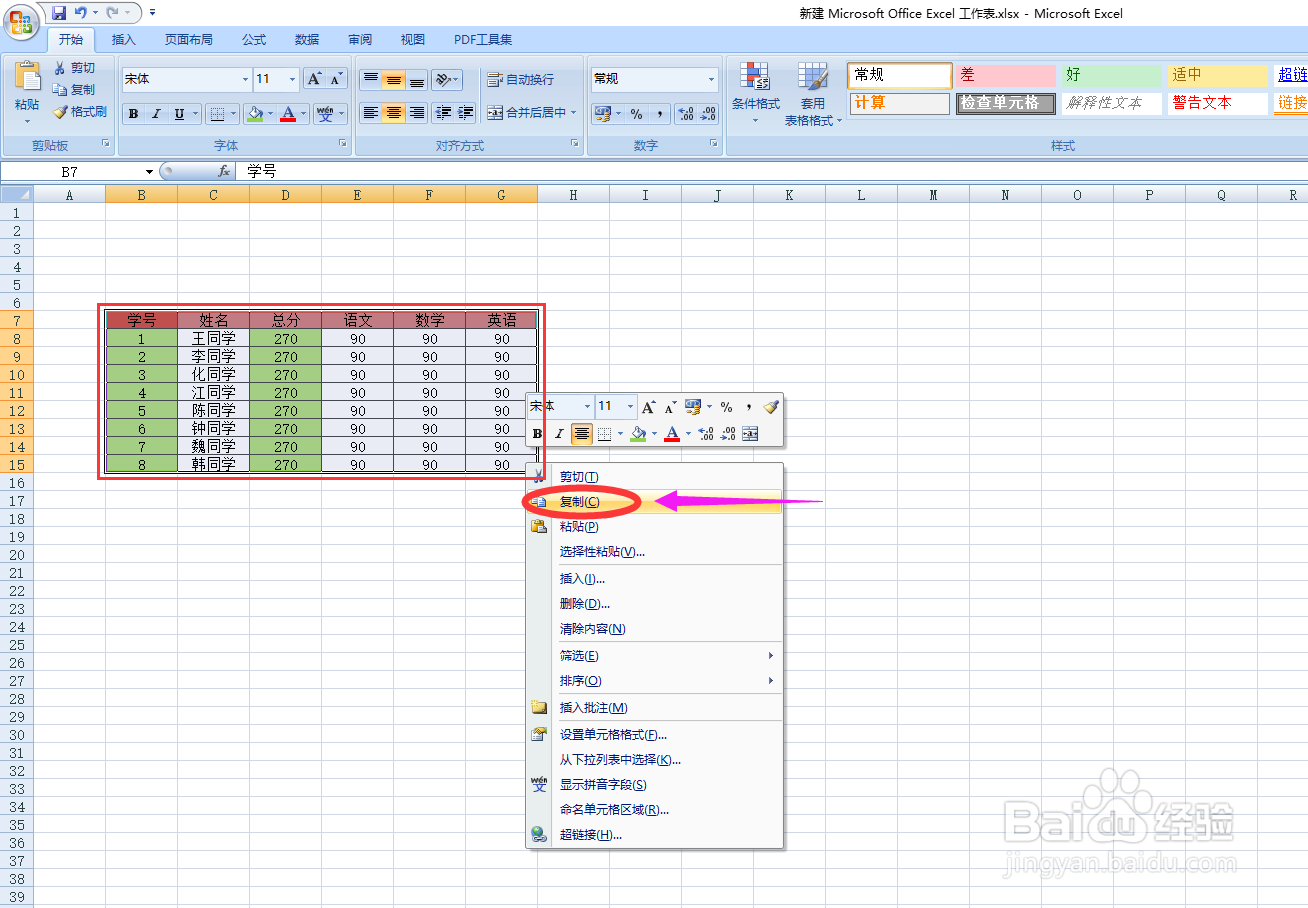Open Font dialog launcher in 字体 group
This screenshot has width=1308, height=908.
click(x=343, y=145)
